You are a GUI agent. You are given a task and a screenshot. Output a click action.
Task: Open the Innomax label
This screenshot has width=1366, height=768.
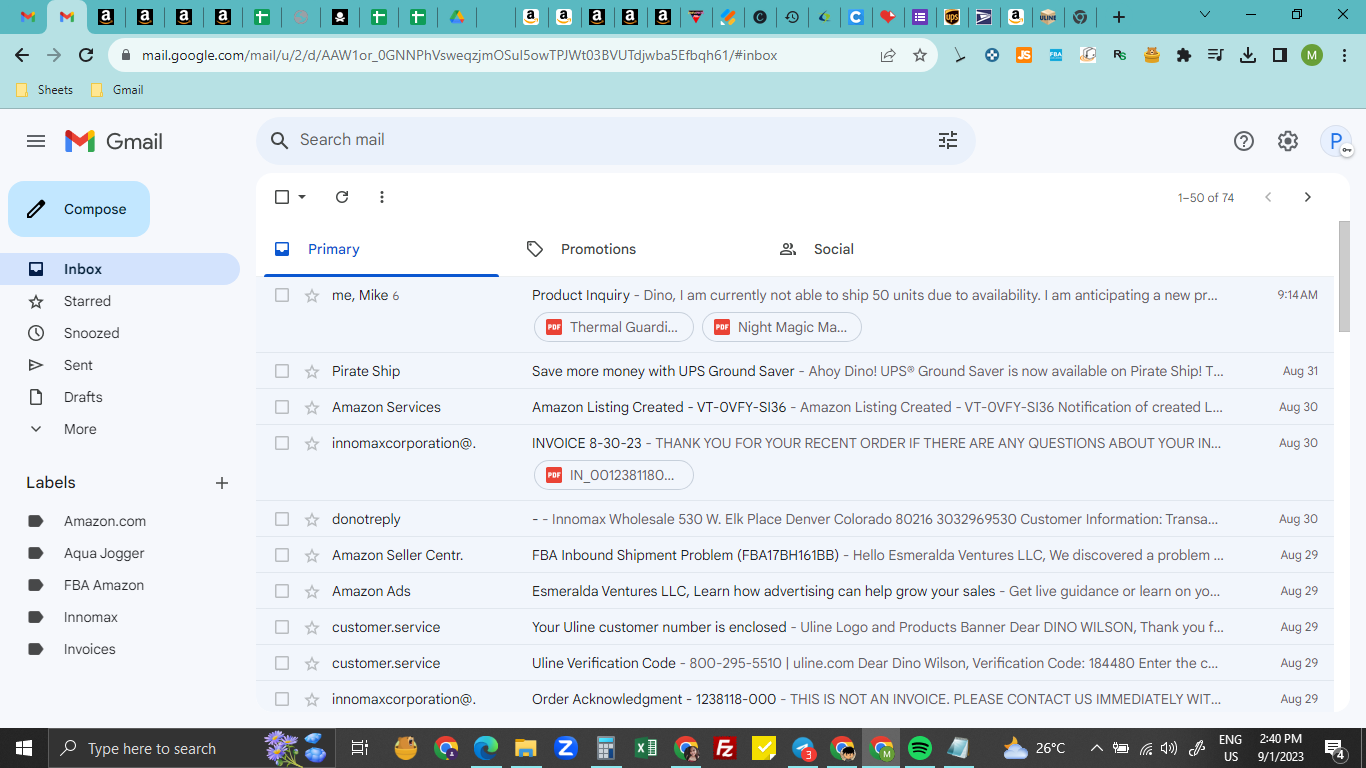point(91,617)
